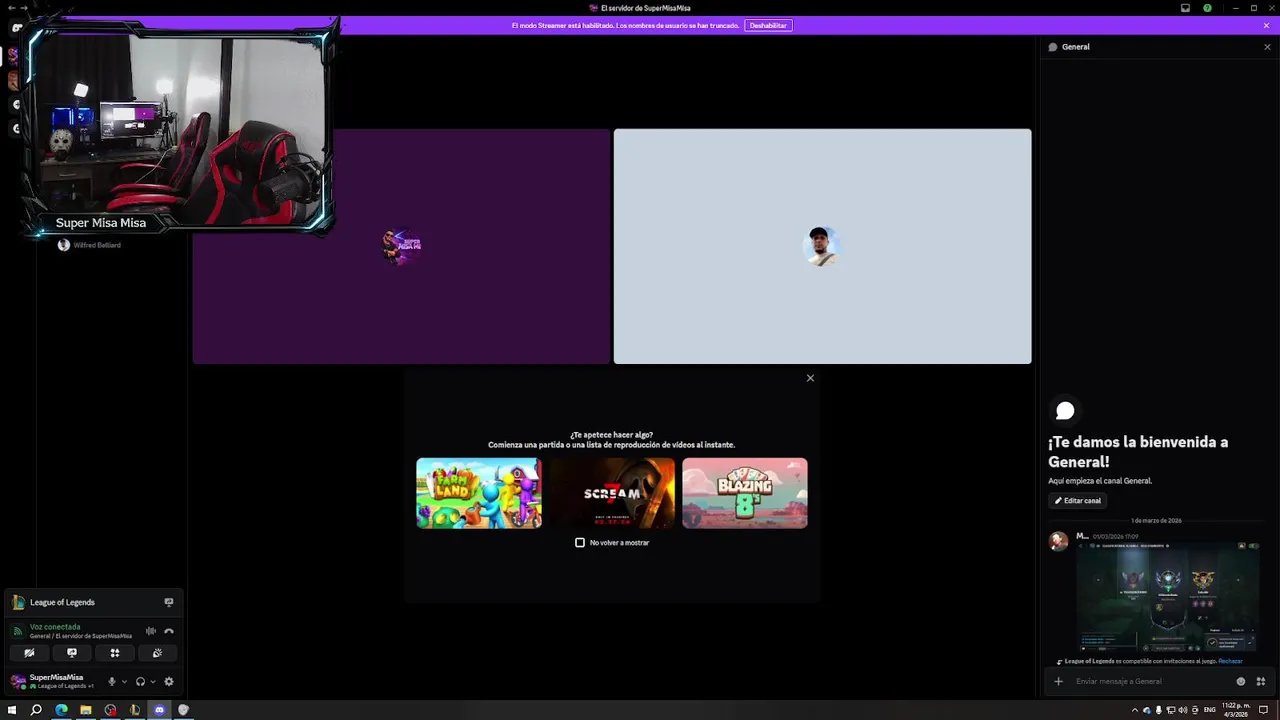Open the League of Legends screenshot attachment
Image resolution: width=1280 pixels, height=720 pixels.
[1168, 597]
